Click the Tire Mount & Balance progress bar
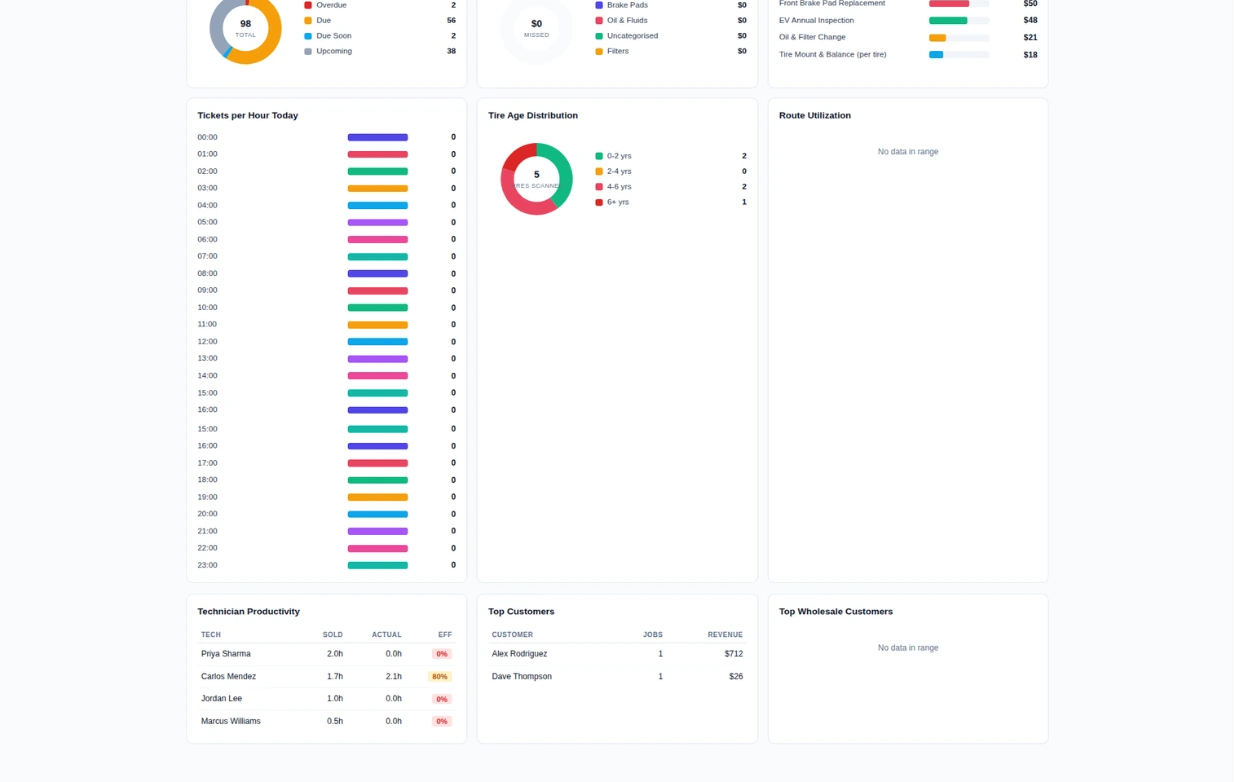 pyautogui.click(x=959, y=55)
